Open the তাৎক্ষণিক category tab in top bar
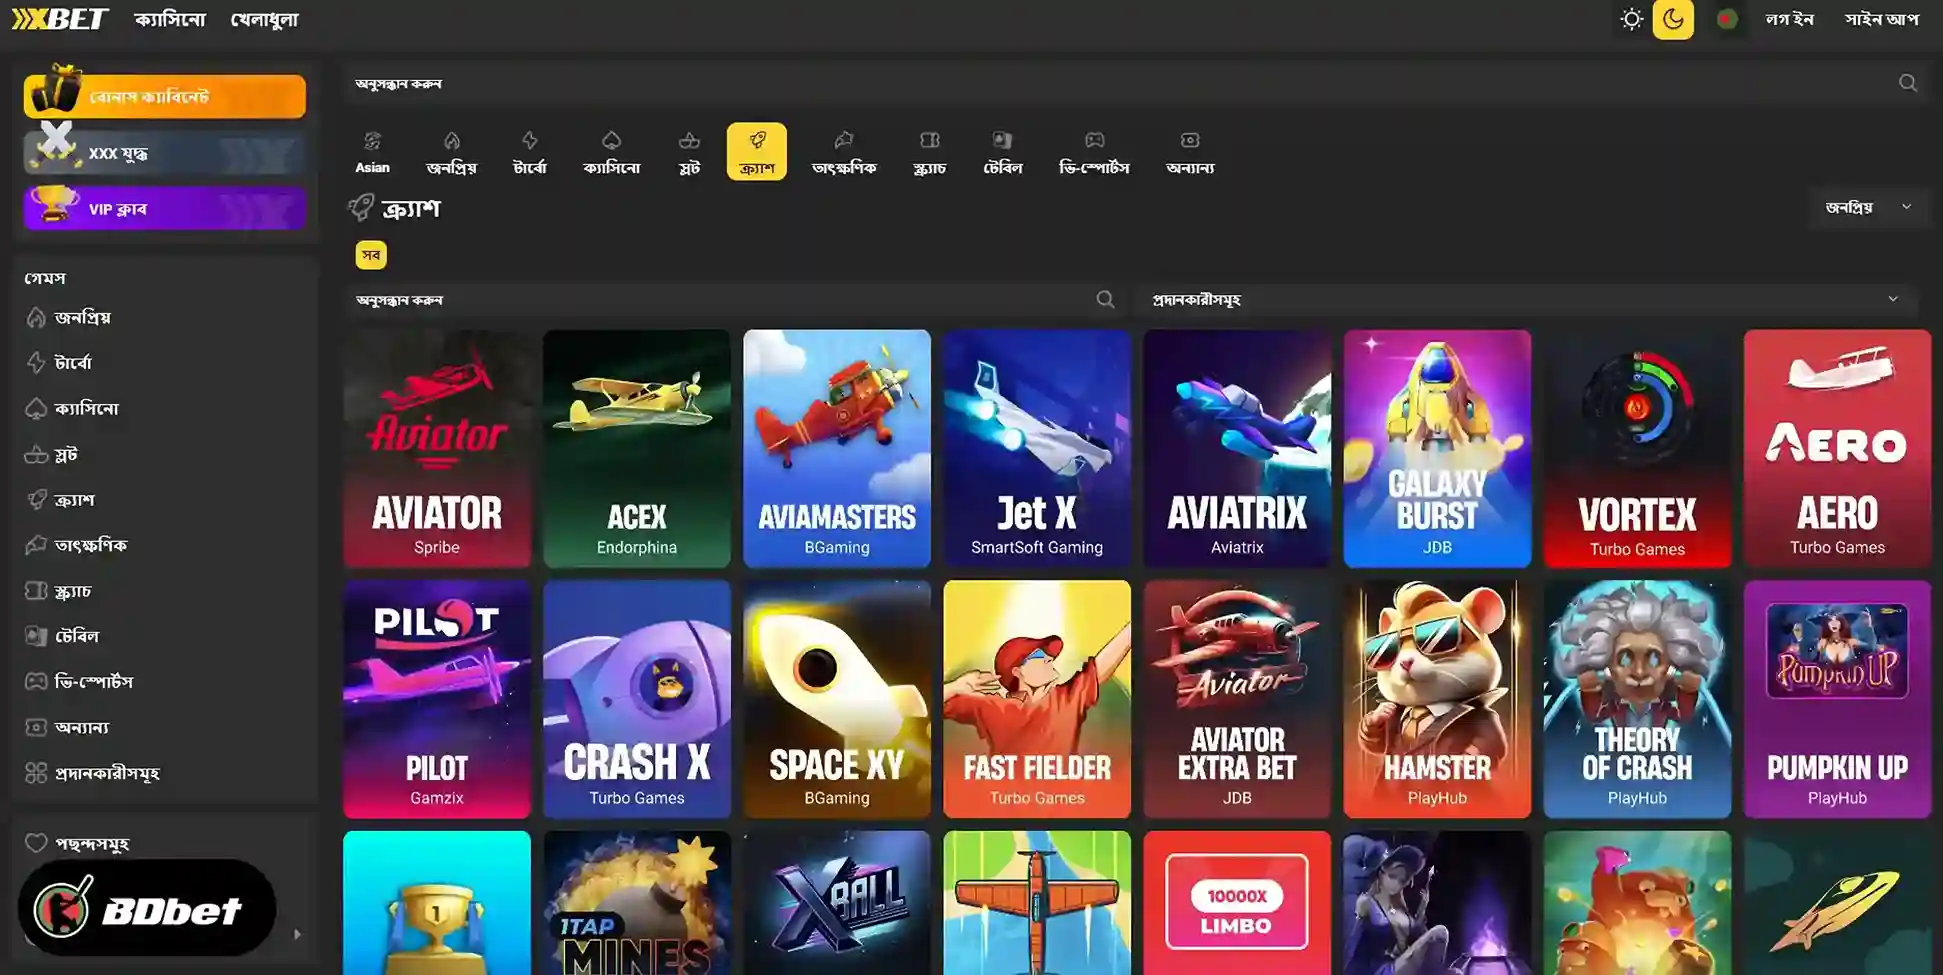1943x975 pixels. coord(844,152)
